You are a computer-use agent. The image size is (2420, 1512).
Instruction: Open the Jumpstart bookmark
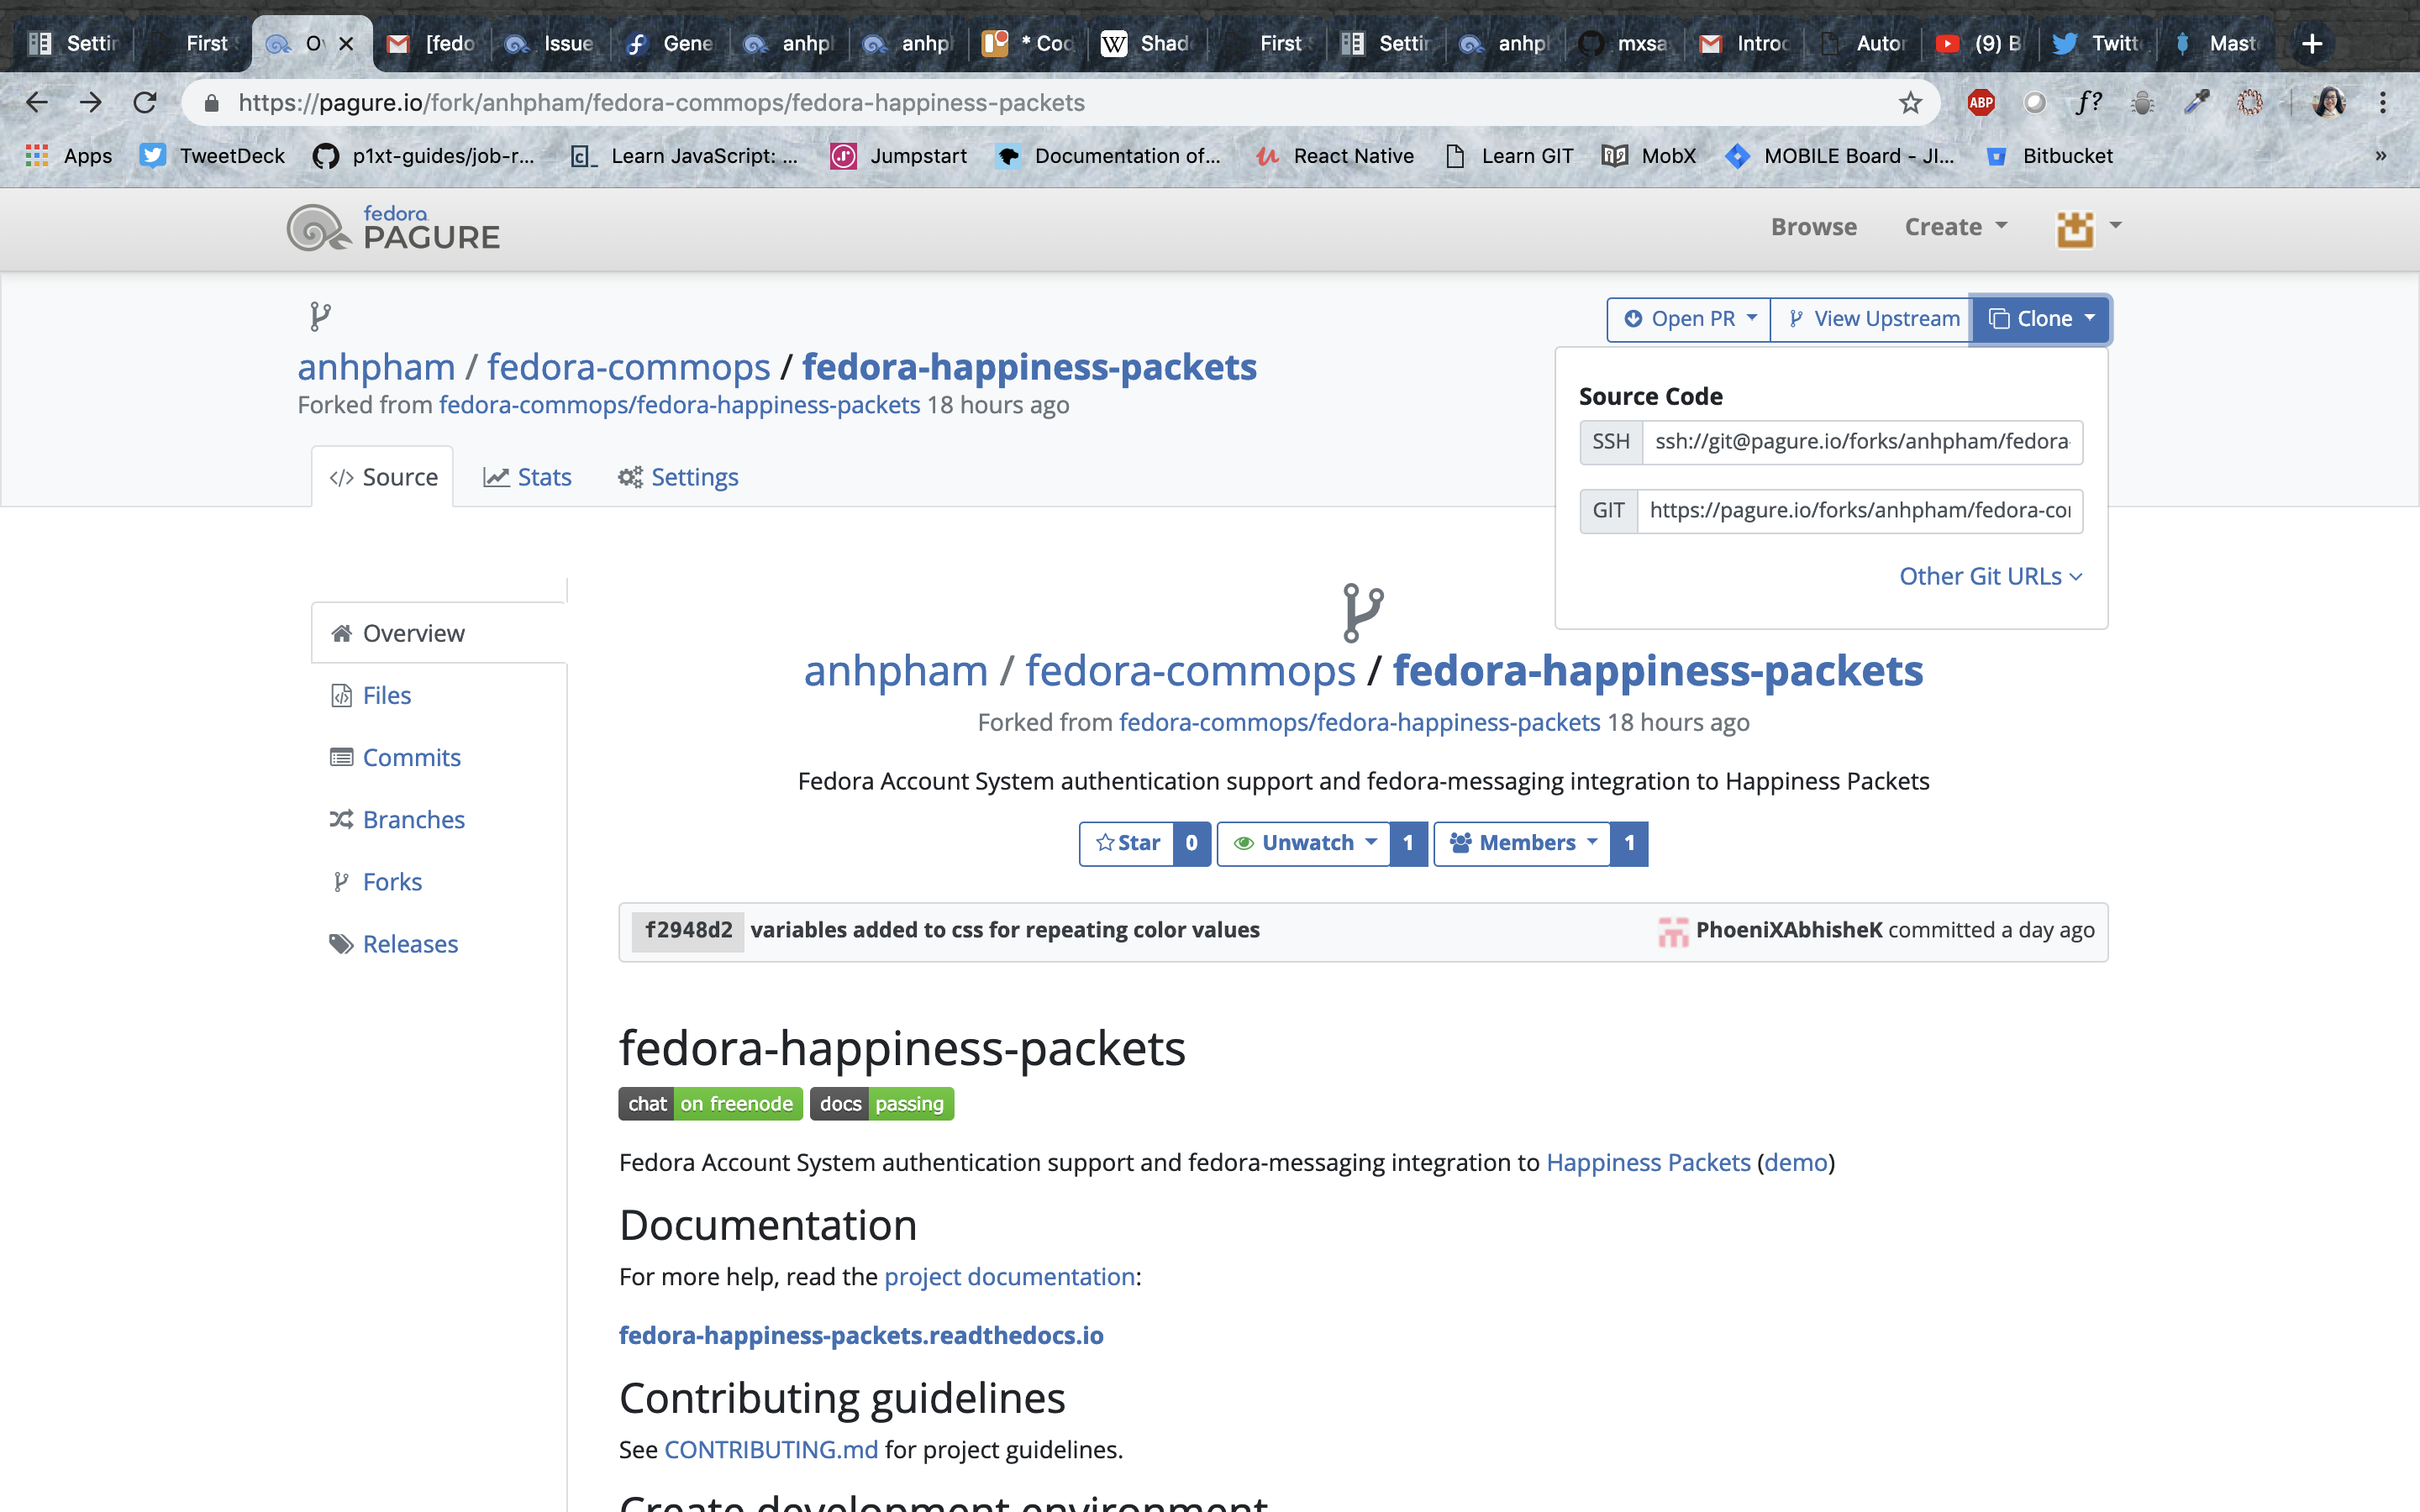click(899, 155)
